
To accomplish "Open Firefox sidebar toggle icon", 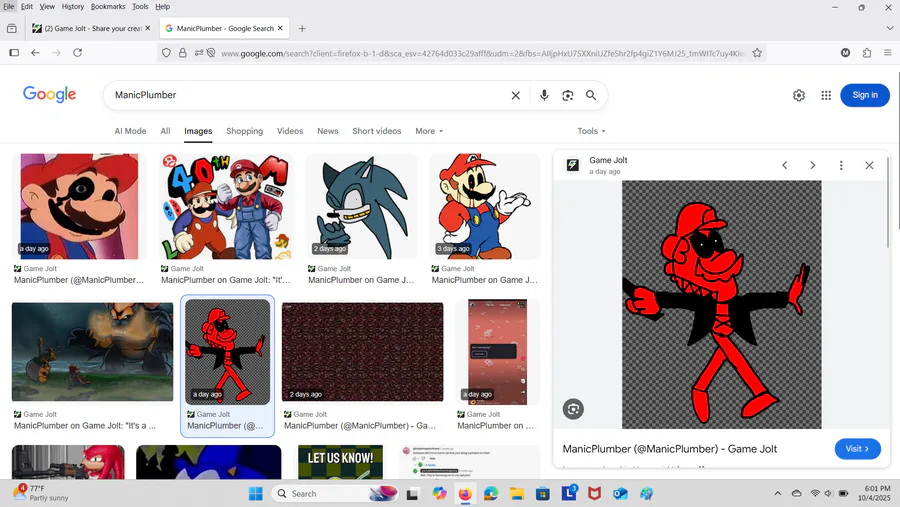I will click(x=14, y=53).
